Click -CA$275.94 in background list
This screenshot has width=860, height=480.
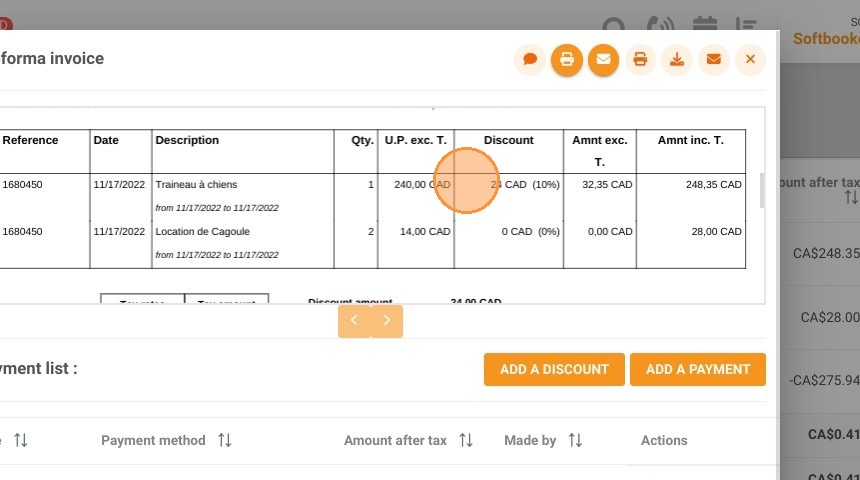pyautogui.click(x=824, y=380)
